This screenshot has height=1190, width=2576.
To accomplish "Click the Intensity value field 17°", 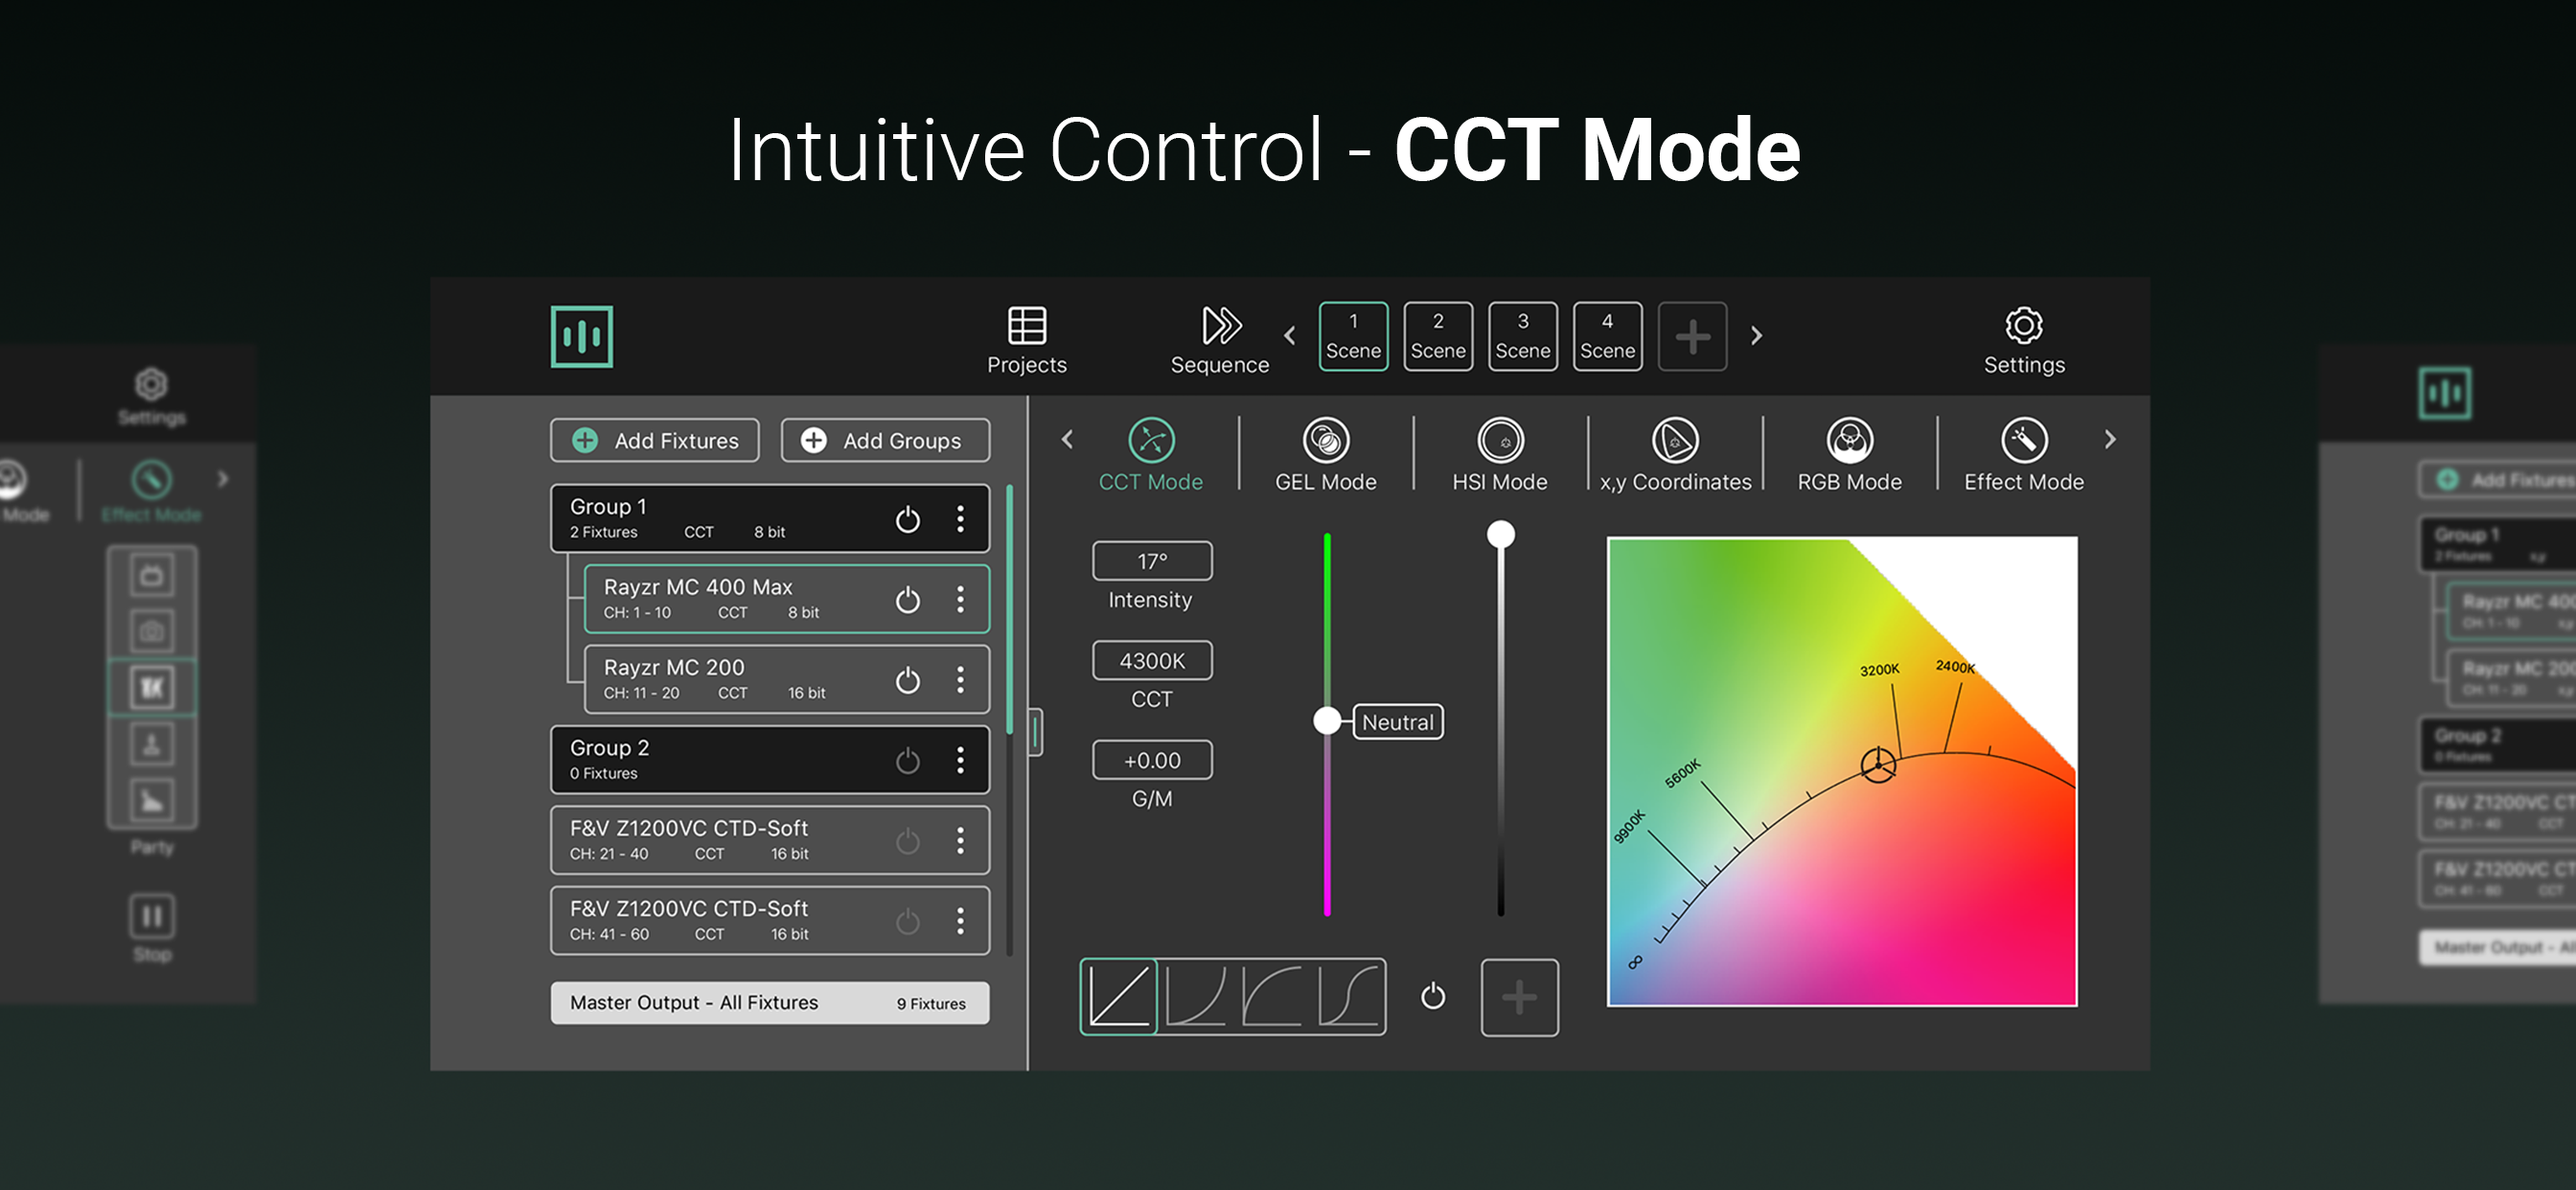I will coord(1152,561).
